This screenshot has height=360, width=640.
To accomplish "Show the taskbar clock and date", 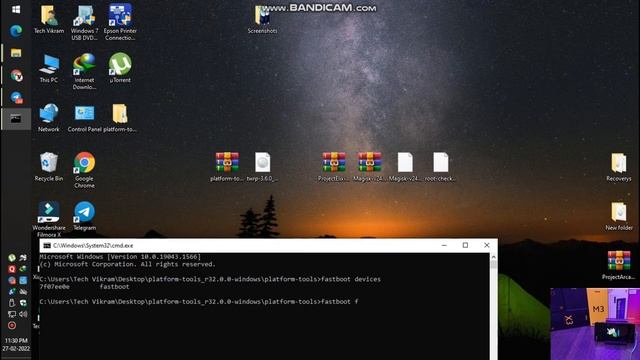I will click(16, 344).
